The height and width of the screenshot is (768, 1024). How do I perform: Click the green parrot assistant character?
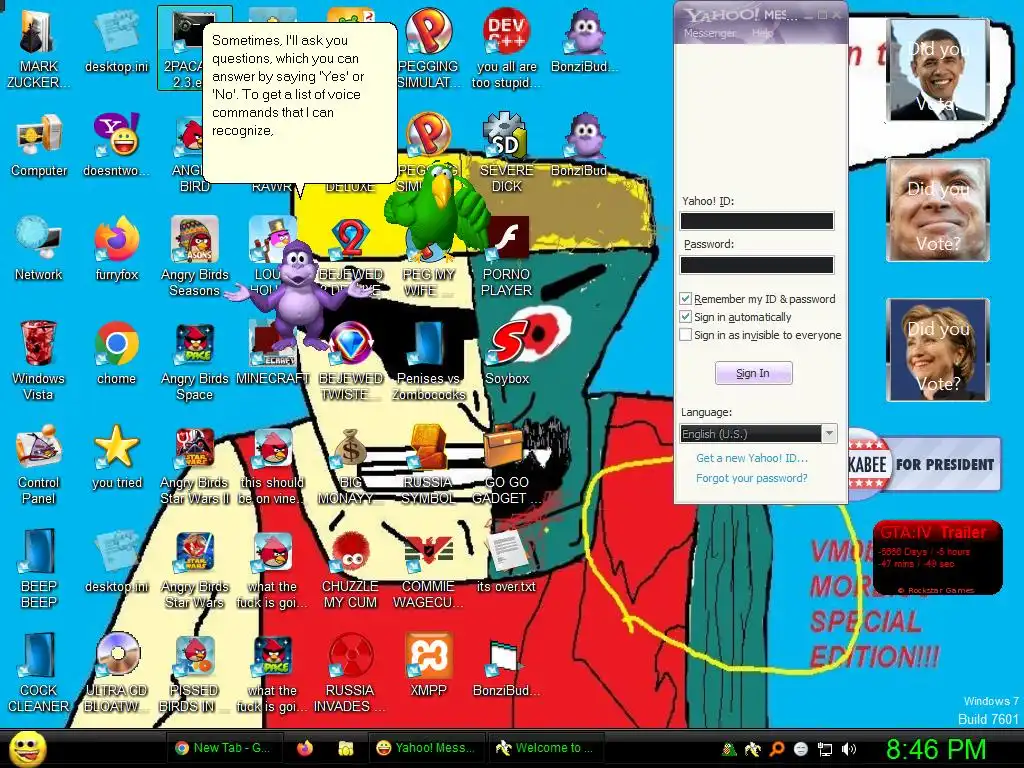tap(436, 210)
